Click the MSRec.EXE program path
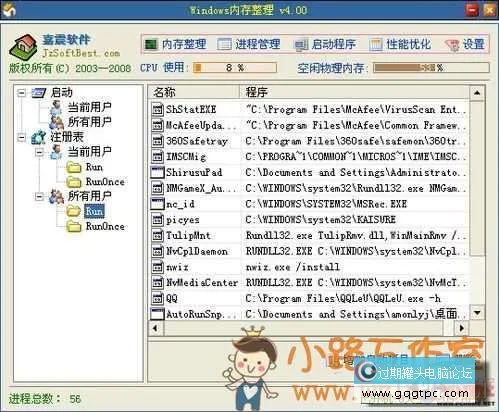This screenshot has height=412, width=499. tap(326, 204)
